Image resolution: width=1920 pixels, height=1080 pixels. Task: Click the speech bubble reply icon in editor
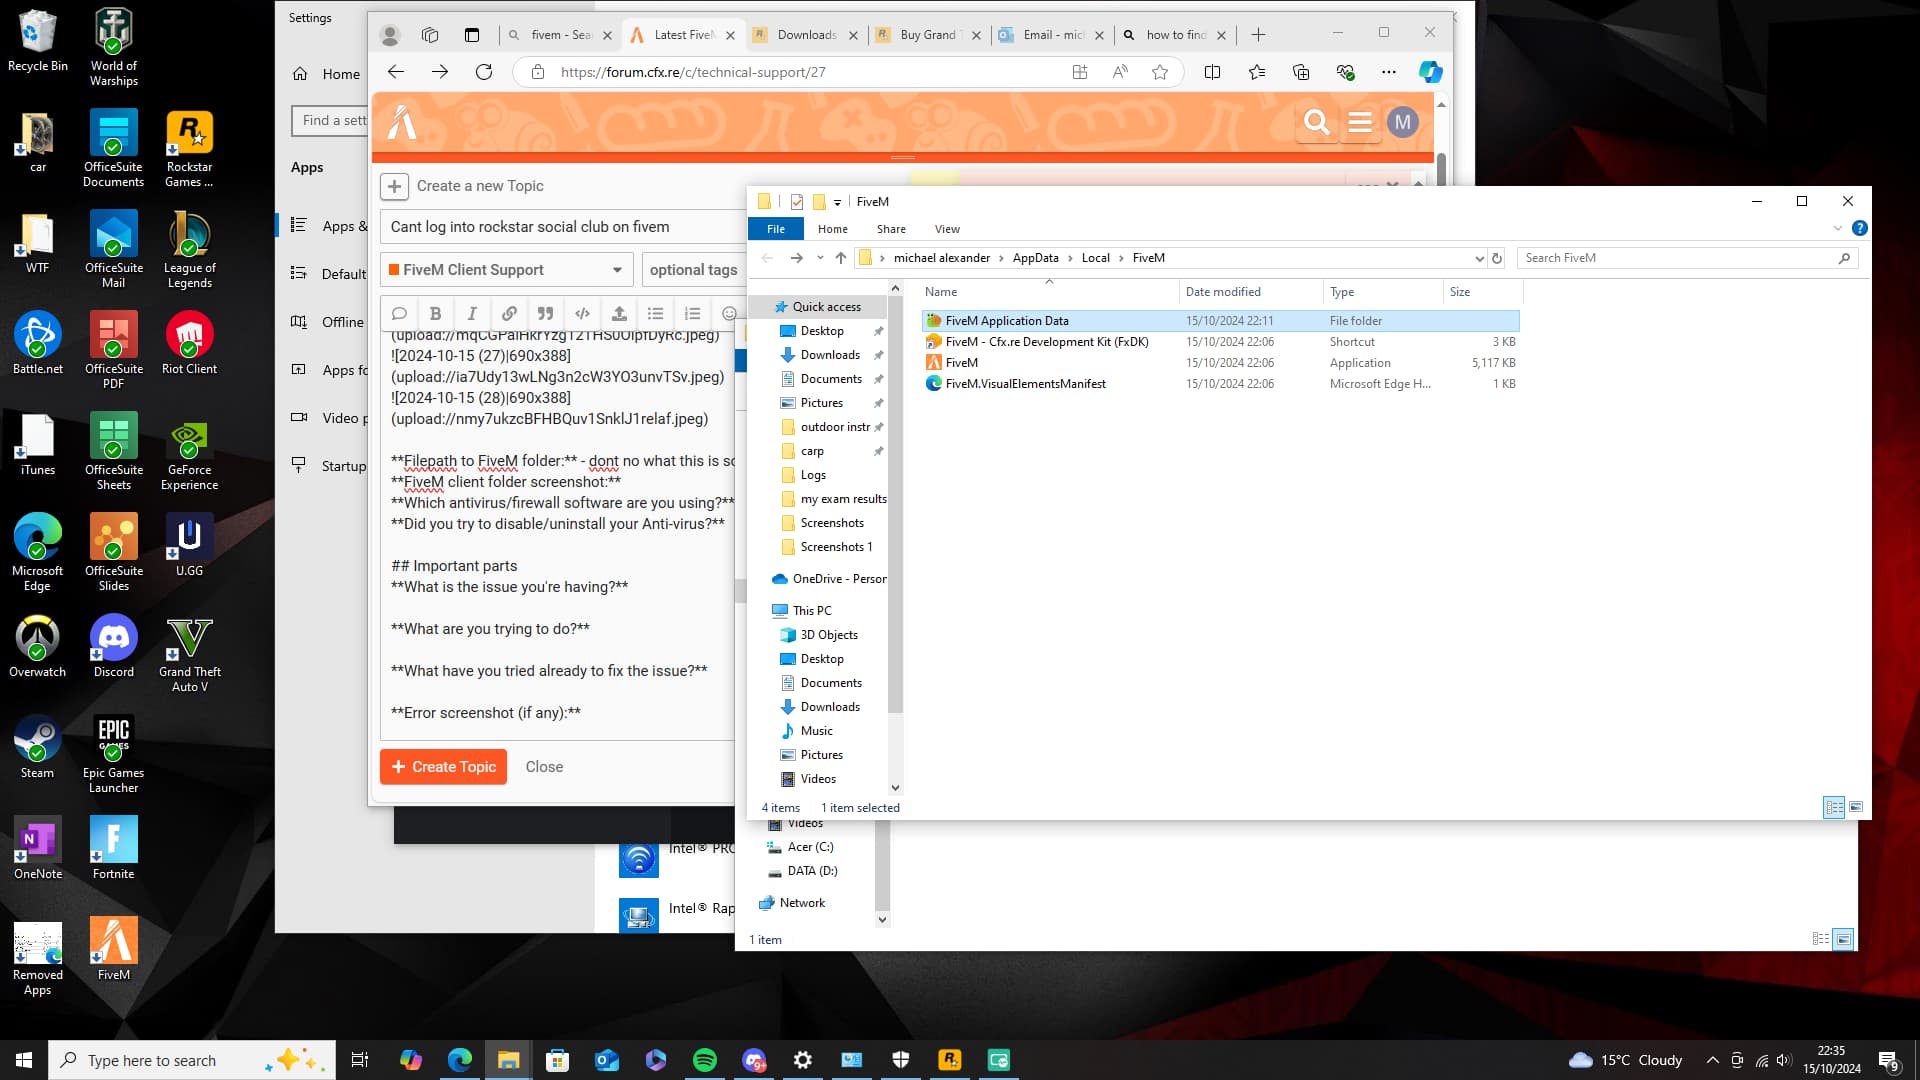tap(399, 313)
